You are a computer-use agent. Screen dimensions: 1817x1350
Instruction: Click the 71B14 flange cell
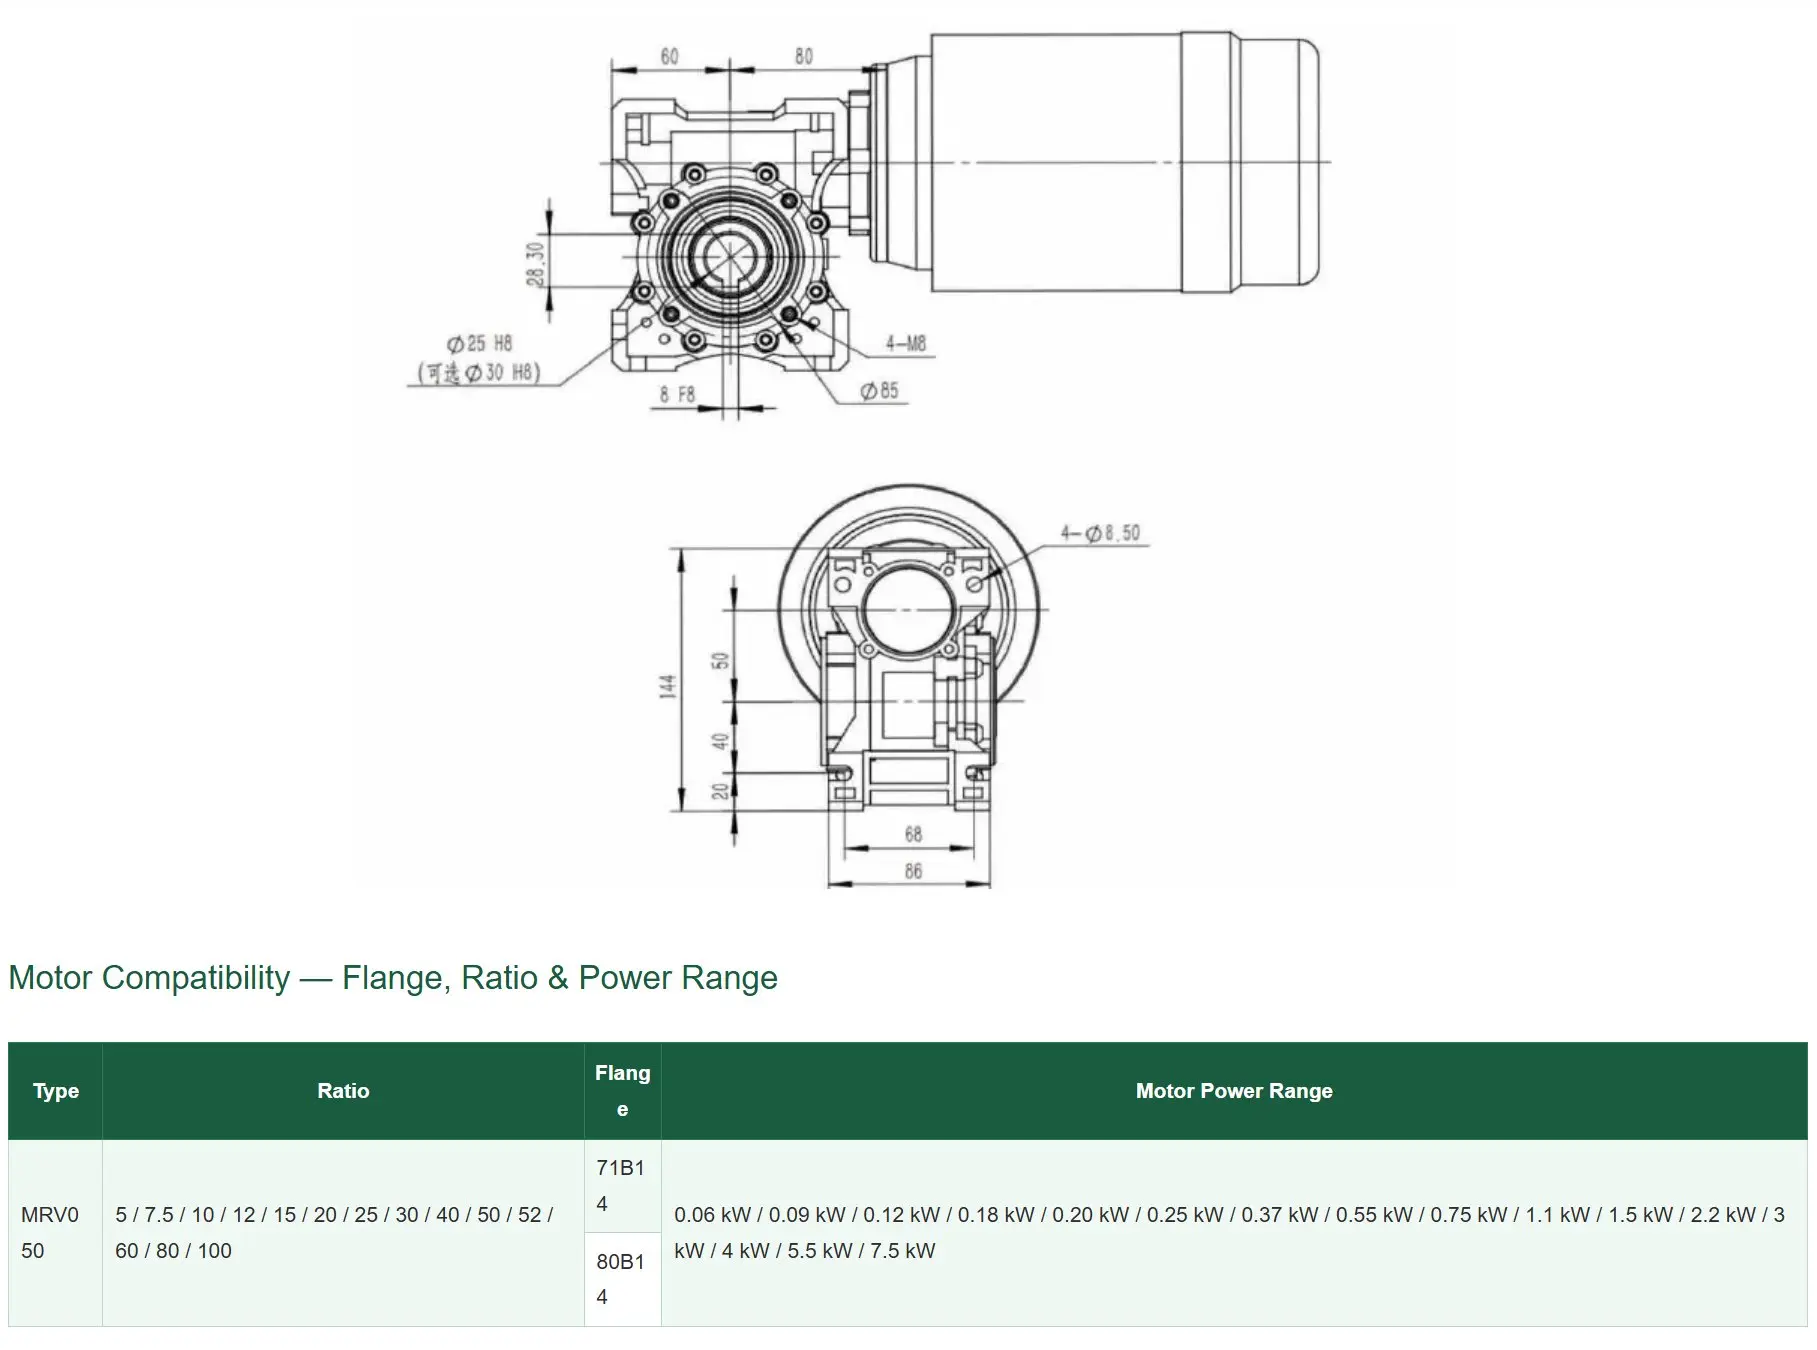(x=622, y=1186)
